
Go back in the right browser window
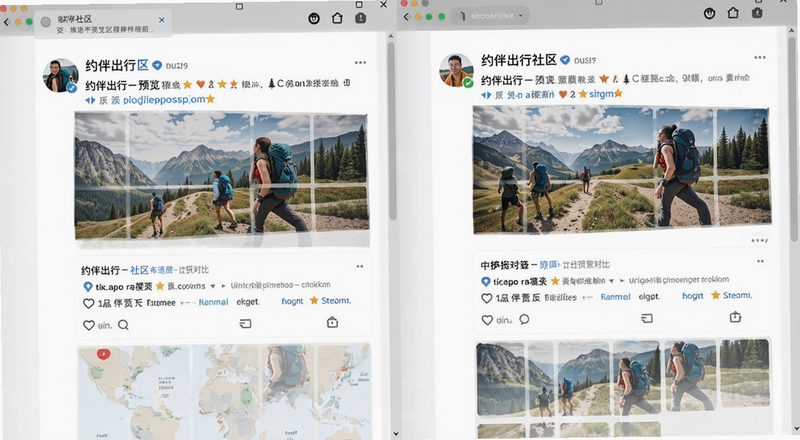pos(407,17)
